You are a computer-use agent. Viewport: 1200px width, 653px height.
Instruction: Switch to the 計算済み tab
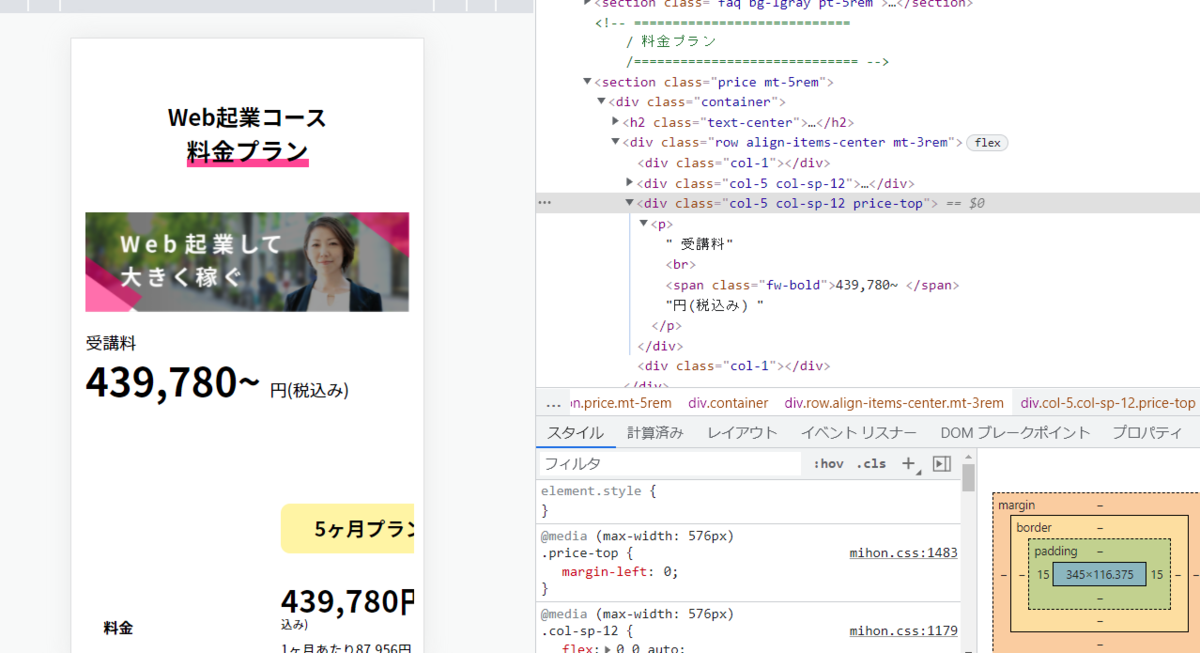click(655, 433)
